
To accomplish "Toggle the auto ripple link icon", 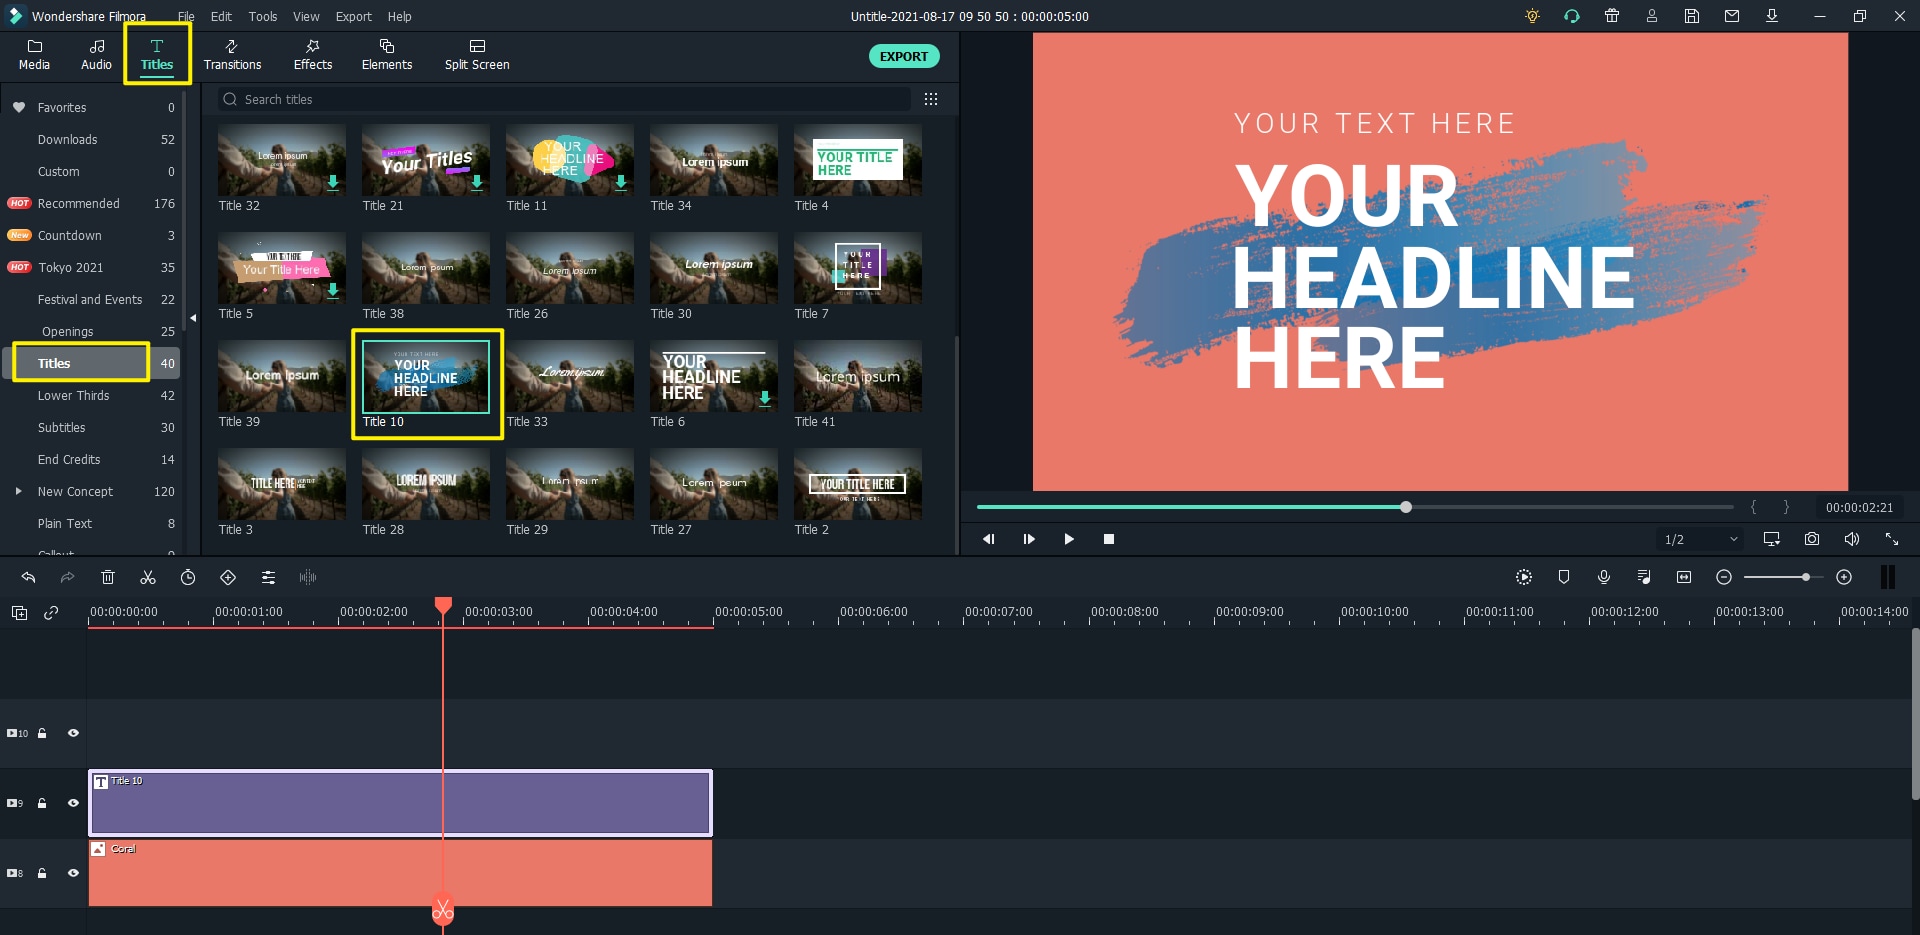I will 51,612.
